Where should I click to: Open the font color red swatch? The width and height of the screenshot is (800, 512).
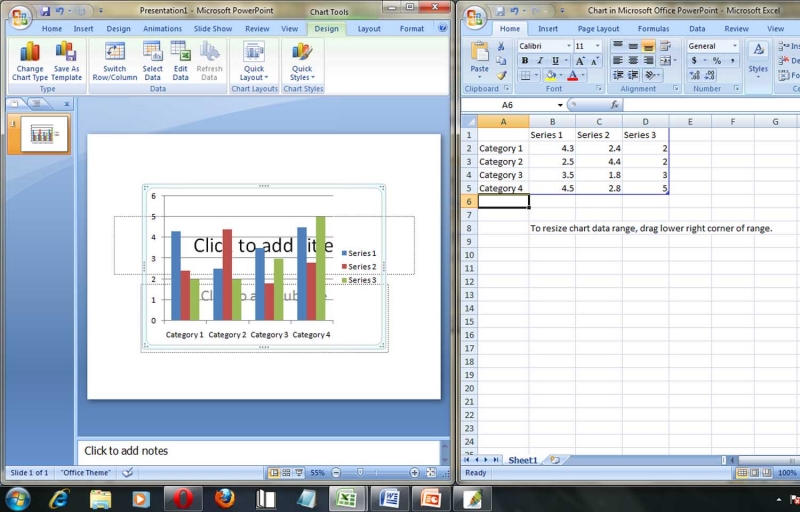572,76
